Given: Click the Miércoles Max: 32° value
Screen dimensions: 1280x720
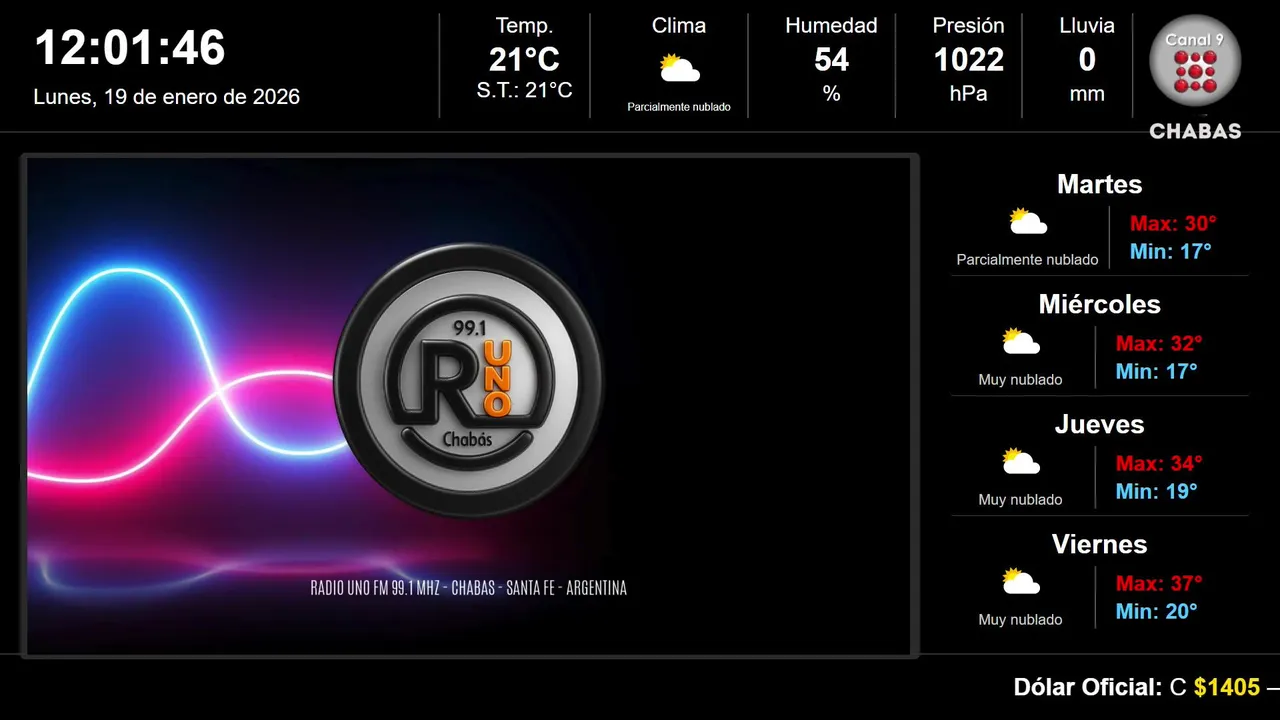Looking at the screenshot, I should click(x=1159, y=344).
